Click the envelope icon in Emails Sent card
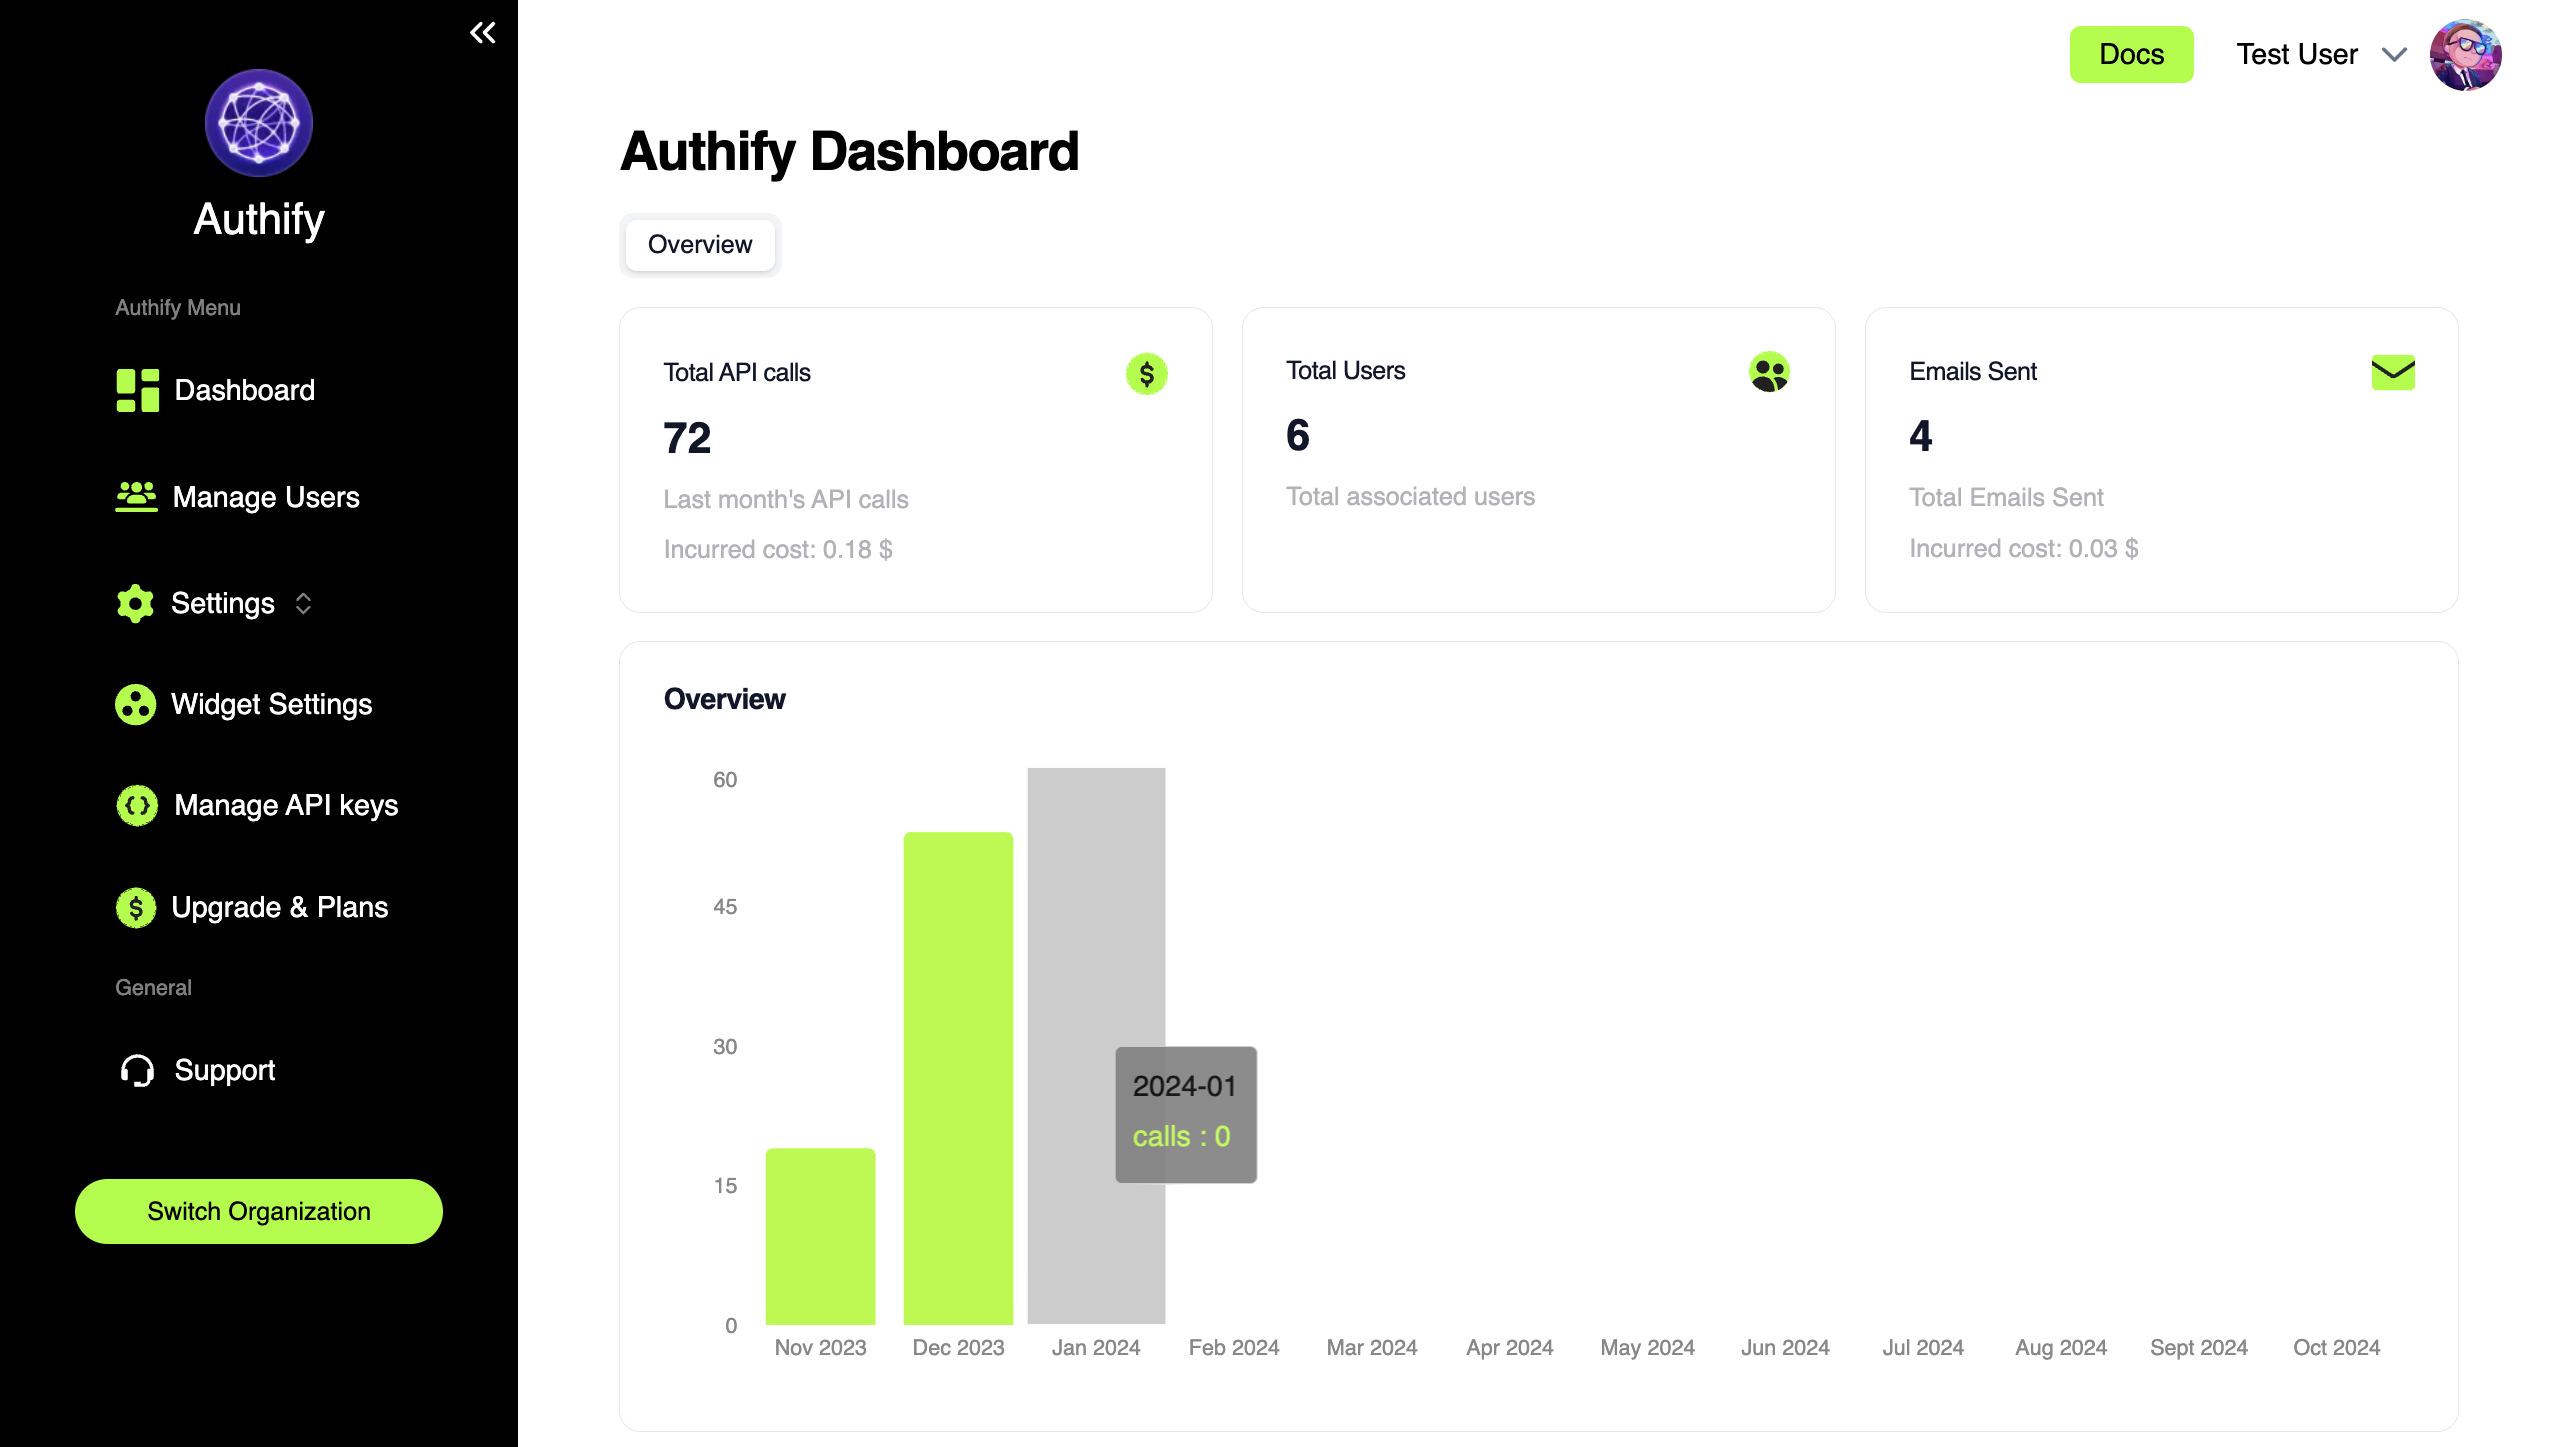2560x1447 pixels. point(2393,372)
